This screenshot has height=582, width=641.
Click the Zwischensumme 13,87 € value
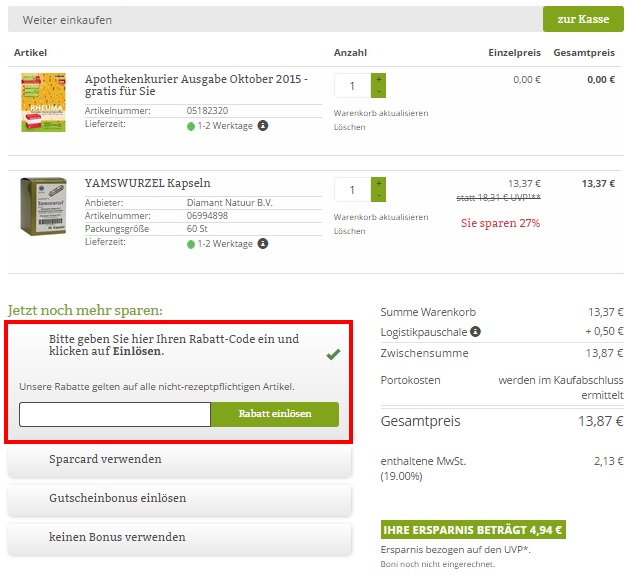pyautogui.click(x=604, y=353)
